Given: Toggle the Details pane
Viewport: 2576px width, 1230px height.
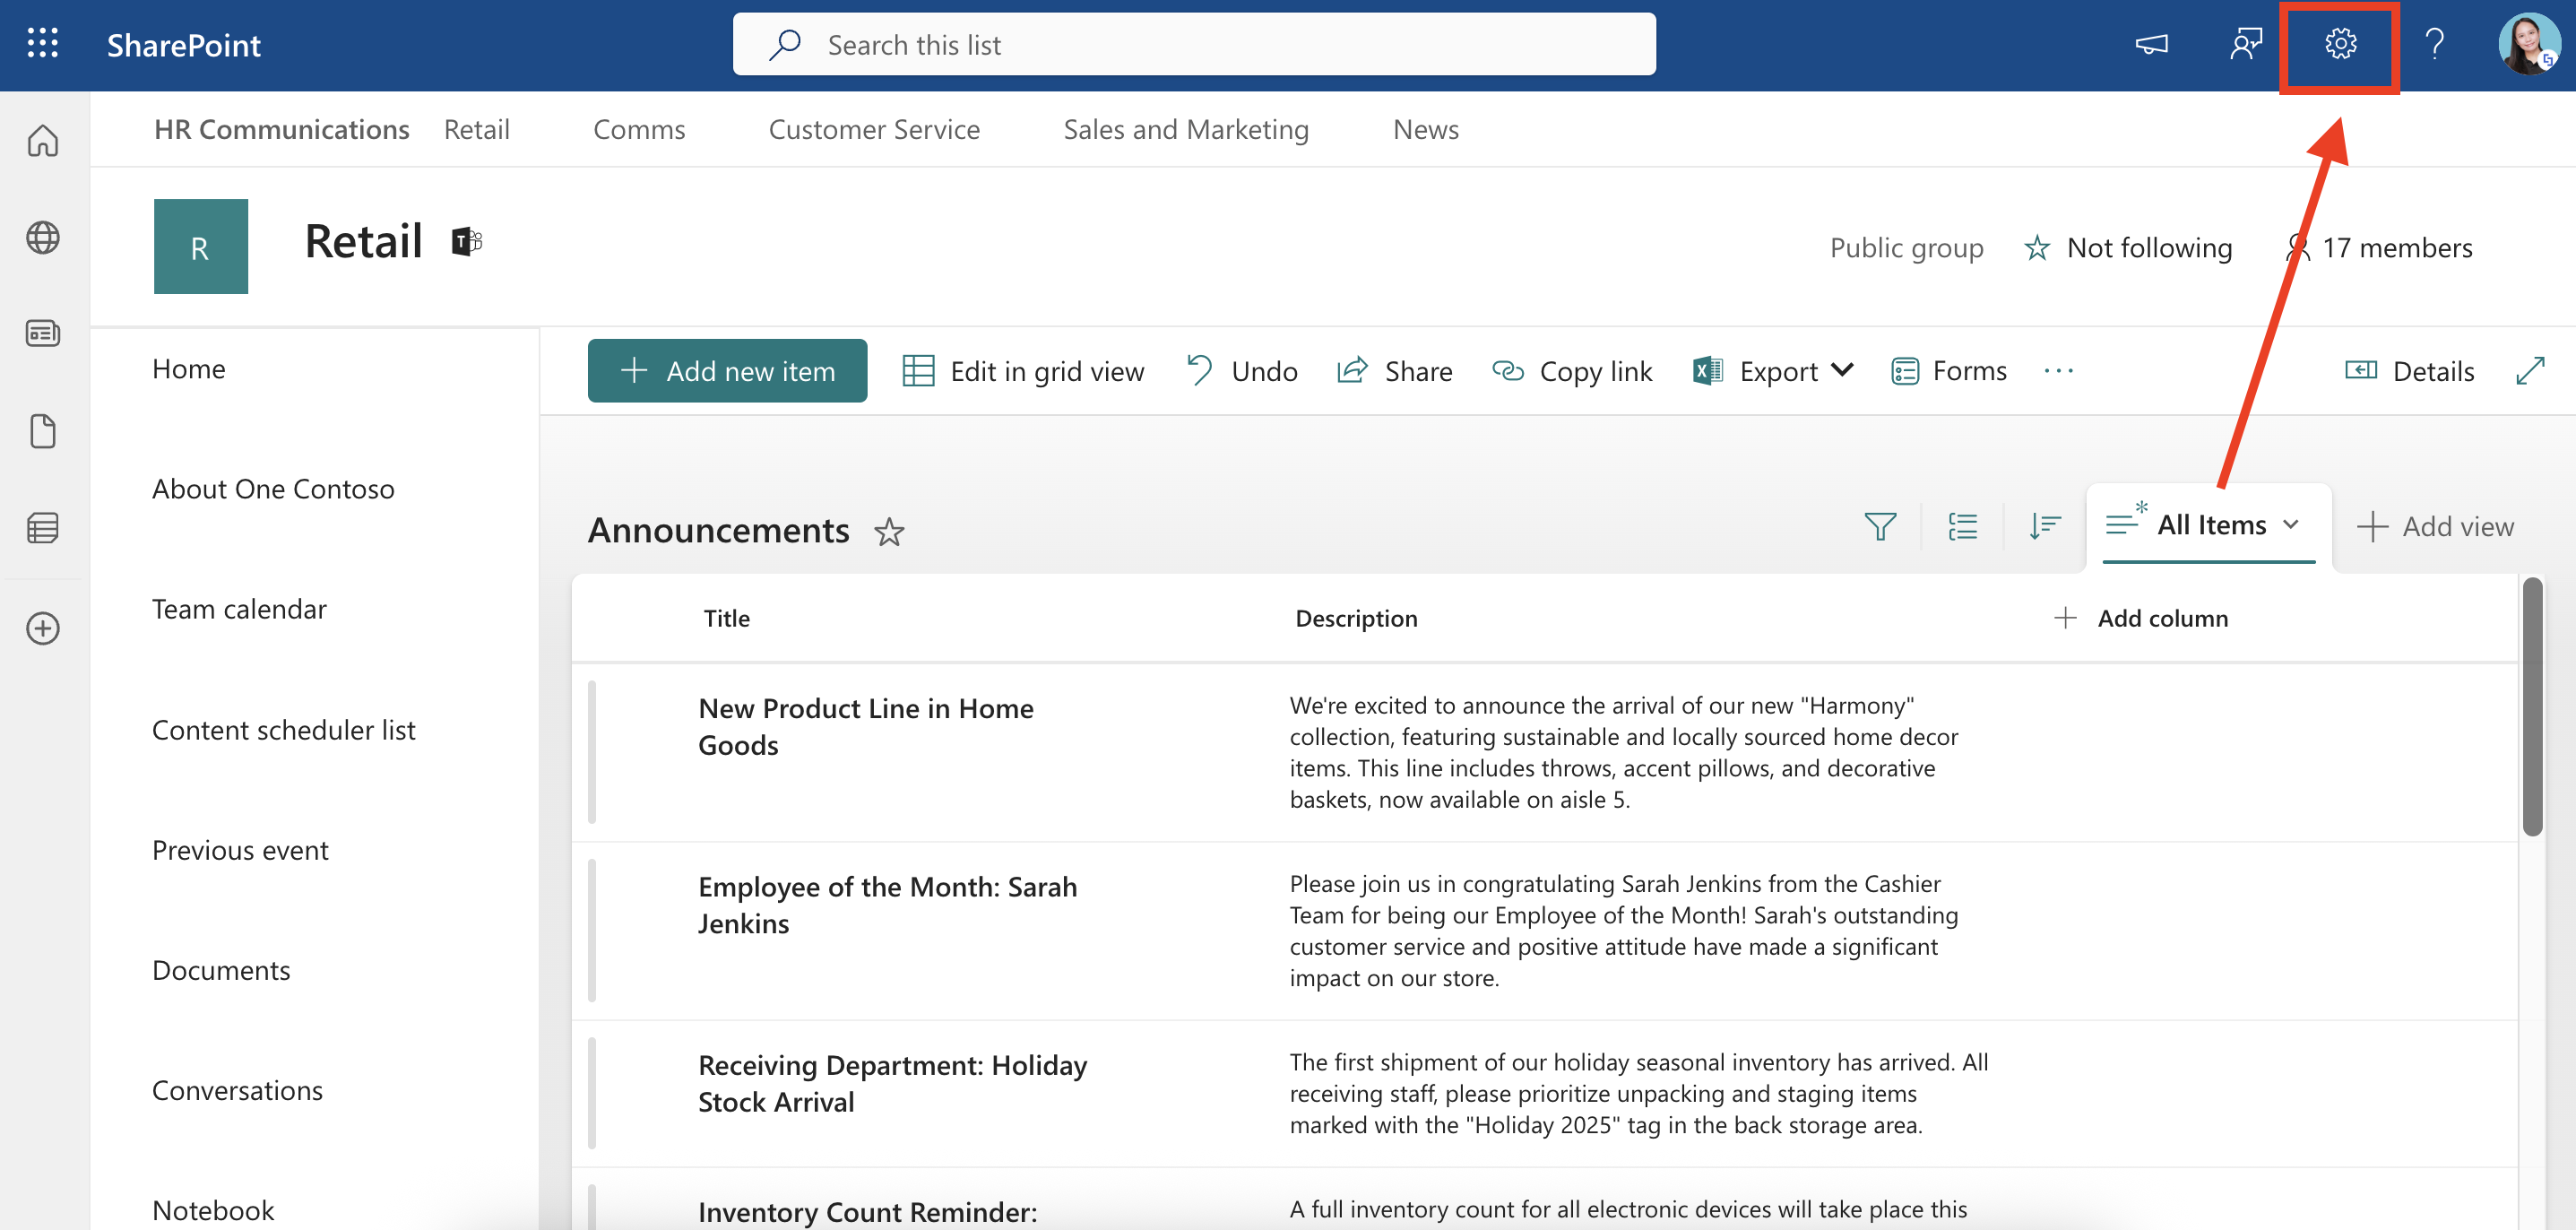Looking at the screenshot, I should point(2410,371).
